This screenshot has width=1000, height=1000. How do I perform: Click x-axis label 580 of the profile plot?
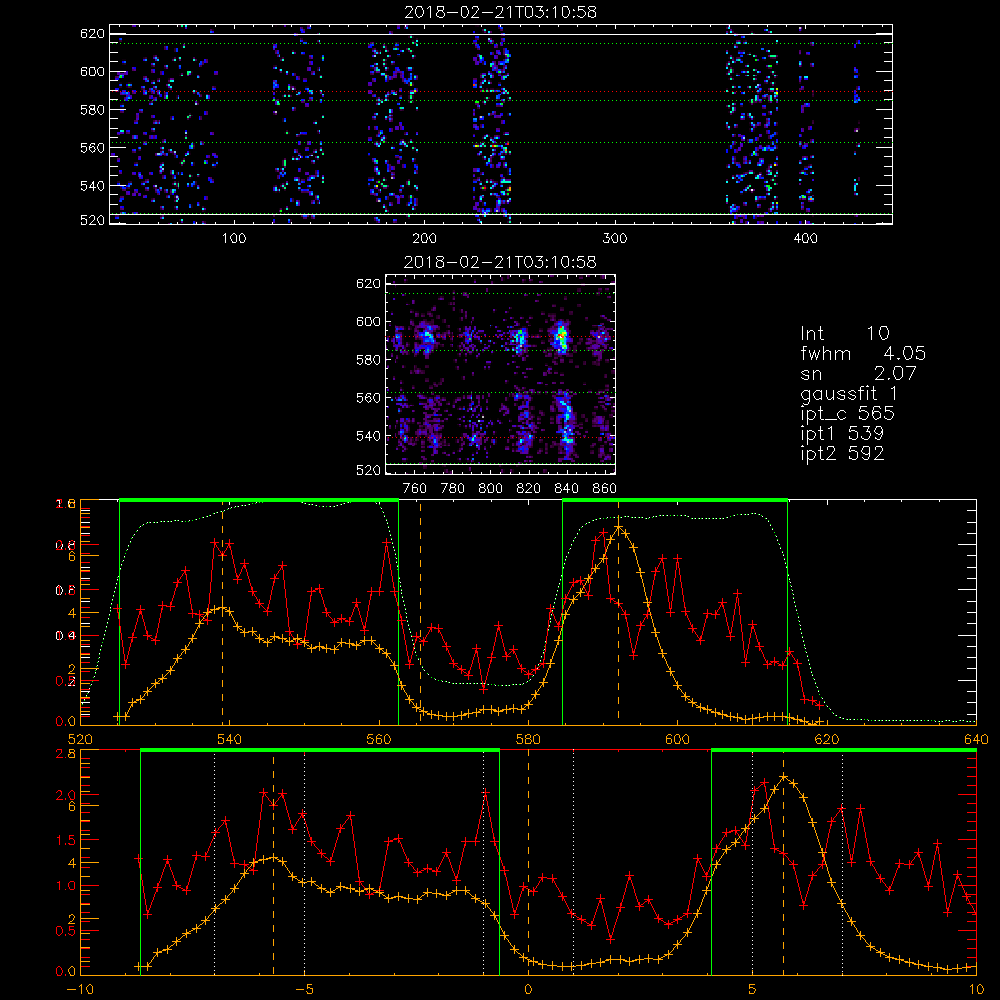point(528,739)
